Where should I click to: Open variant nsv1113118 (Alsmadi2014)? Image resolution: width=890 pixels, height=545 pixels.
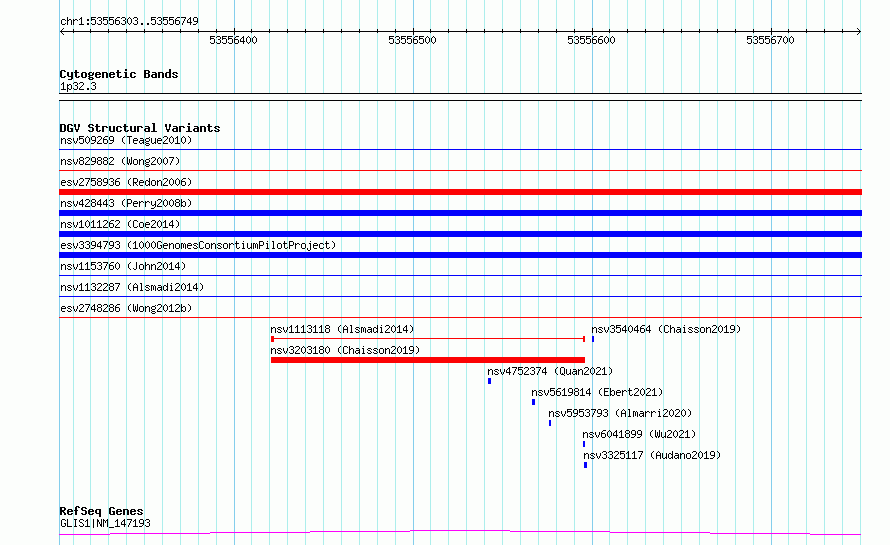coord(342,329)
